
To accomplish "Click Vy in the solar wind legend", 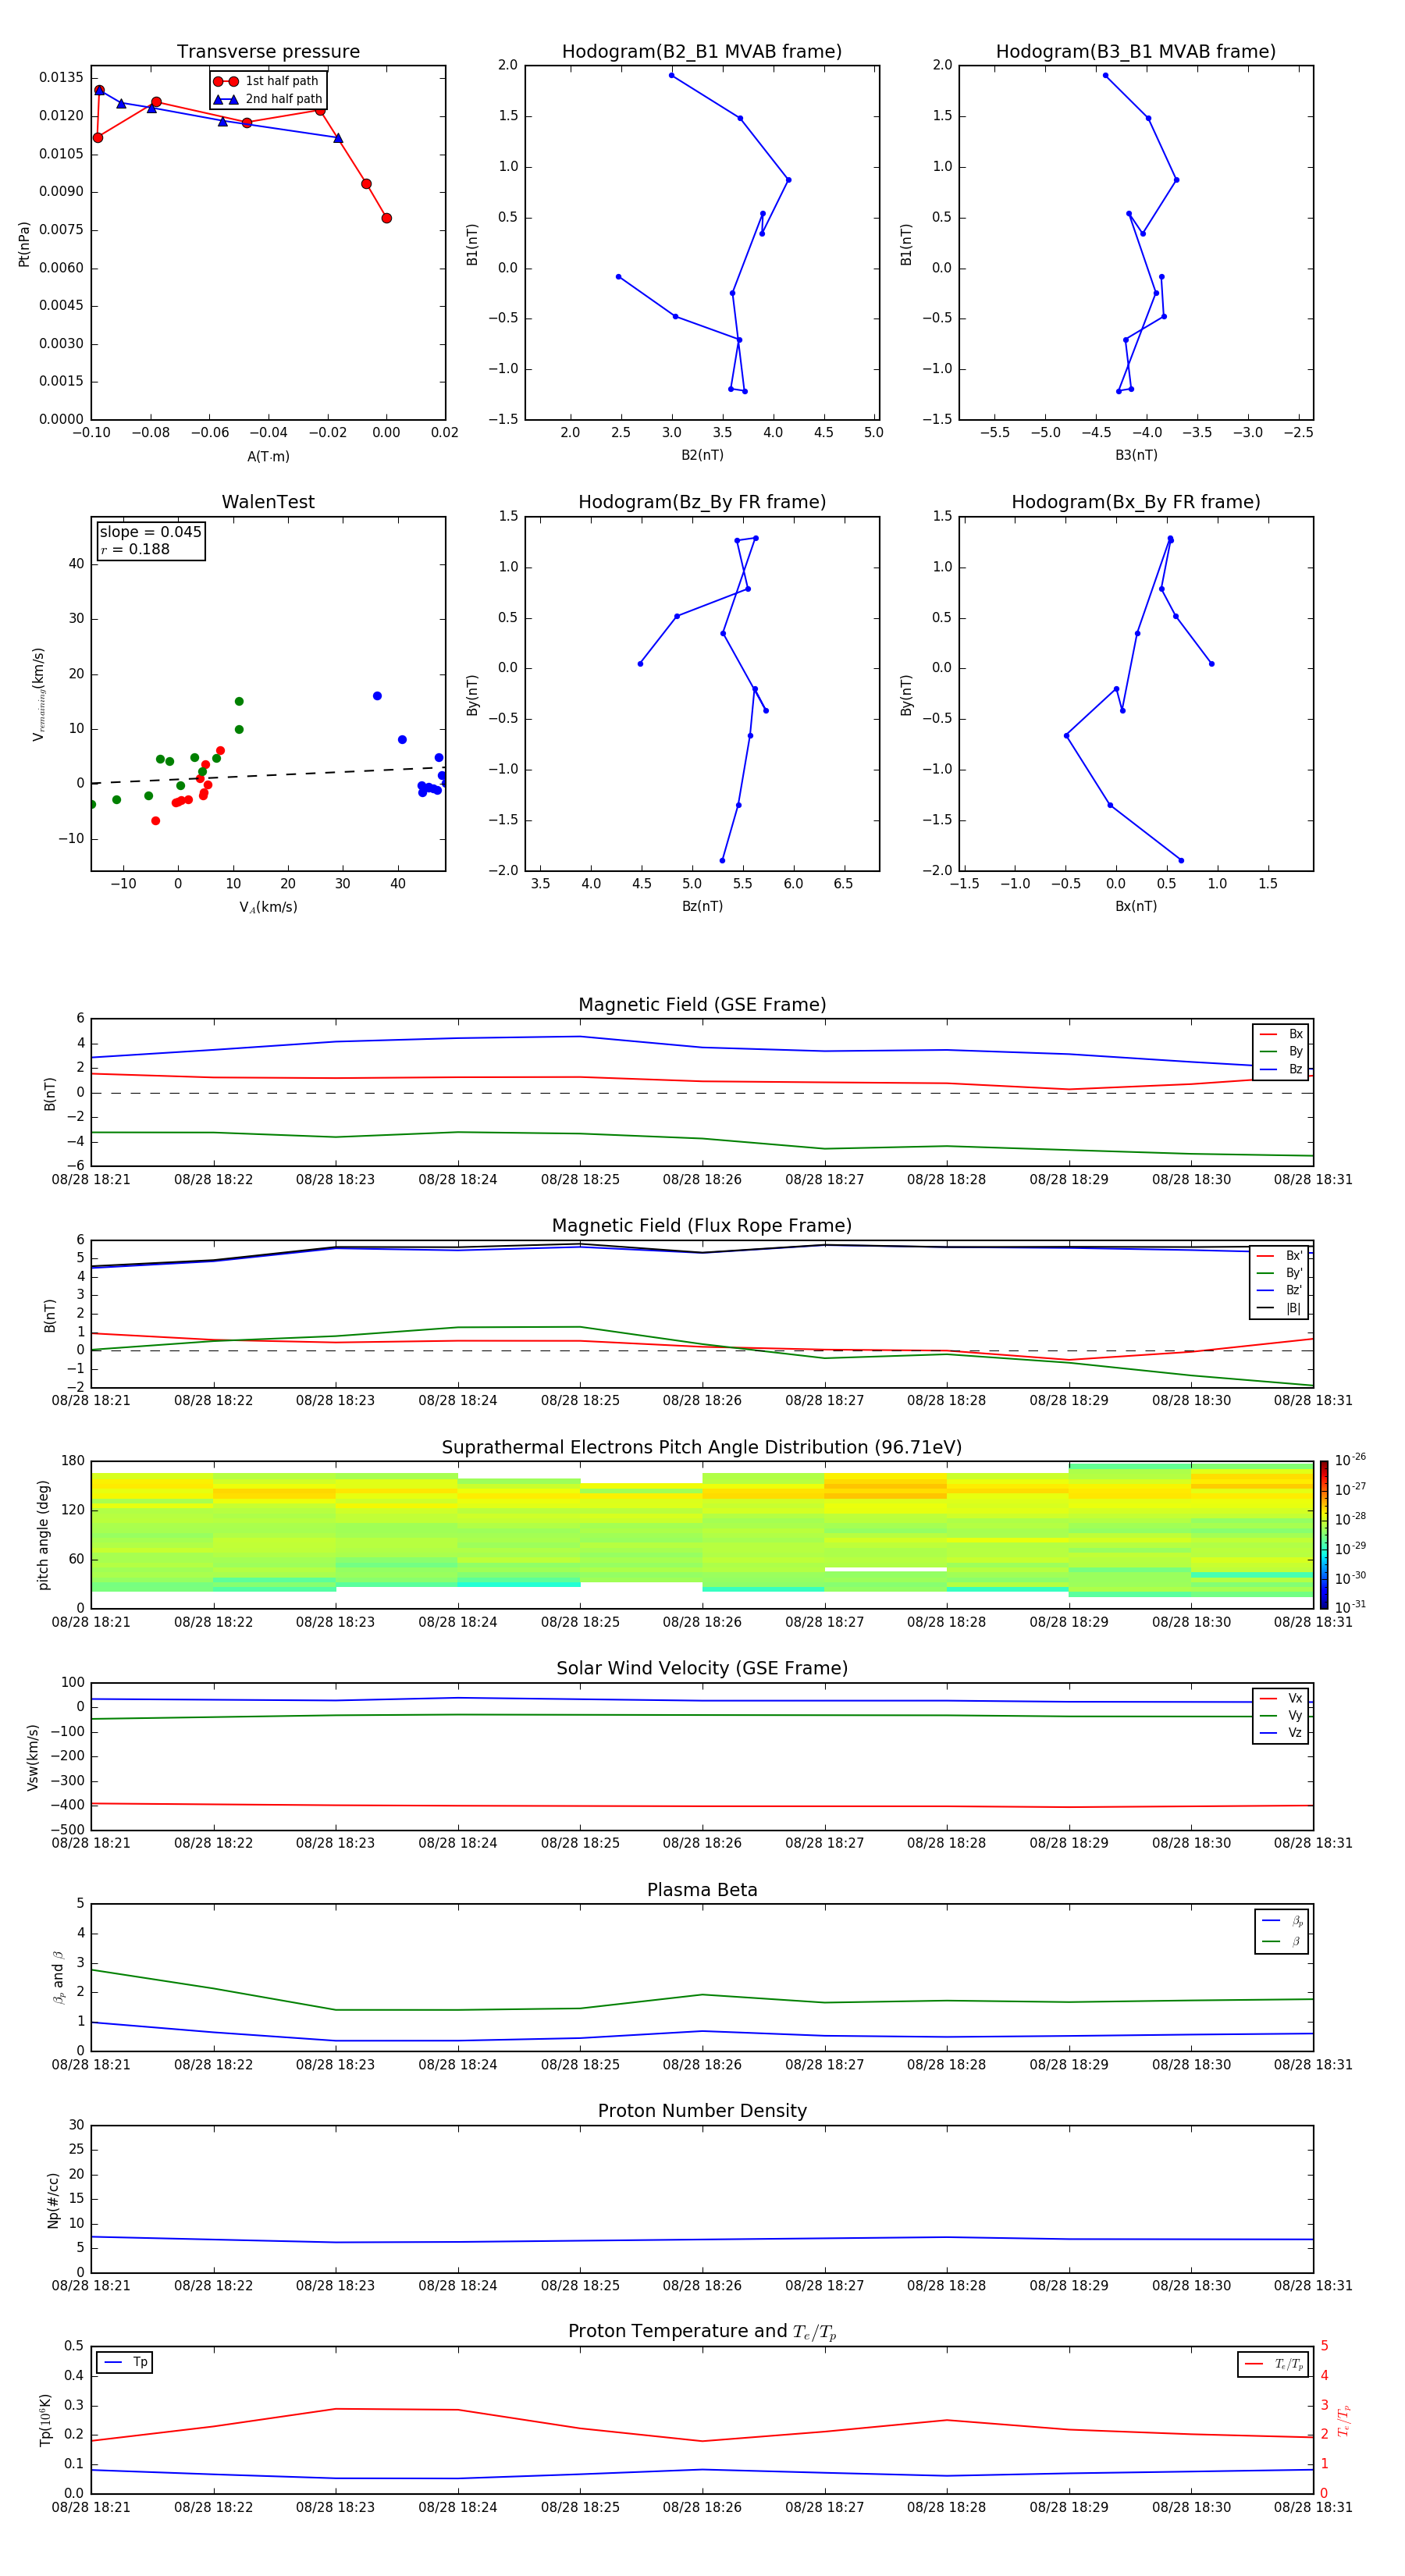I will coord(1282,1715).
